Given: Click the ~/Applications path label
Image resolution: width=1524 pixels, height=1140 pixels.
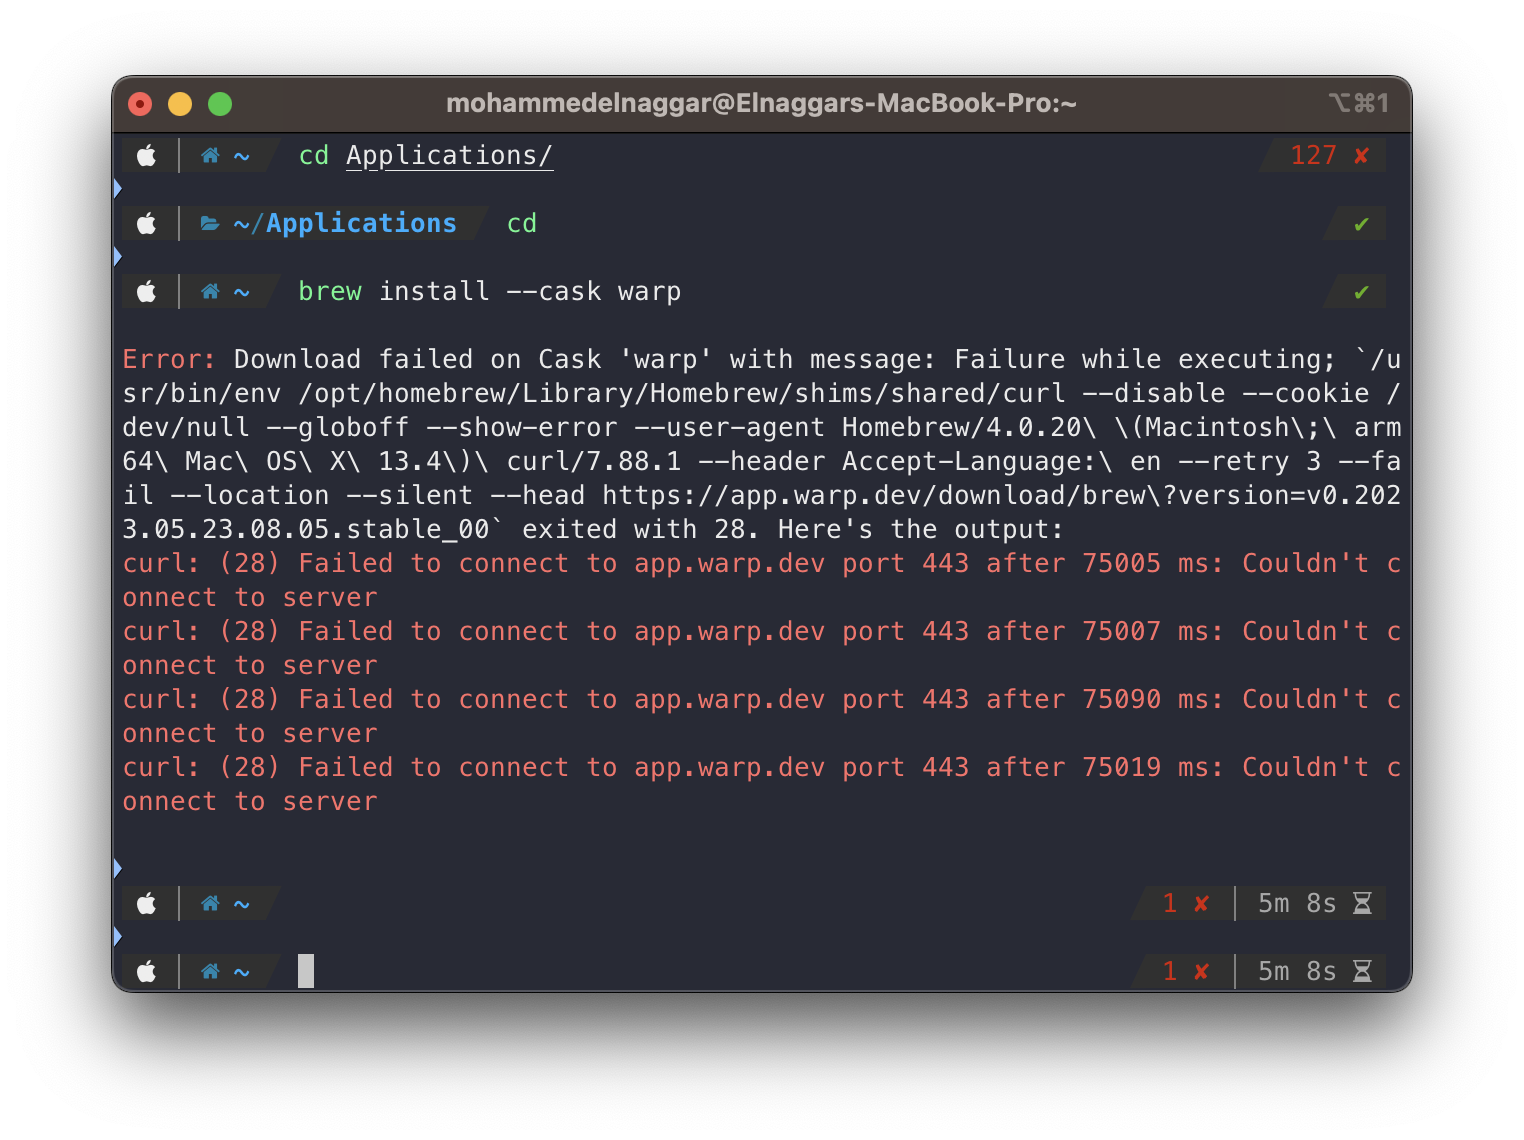Looking at the screenshot, I should click(x=345, y=223).
